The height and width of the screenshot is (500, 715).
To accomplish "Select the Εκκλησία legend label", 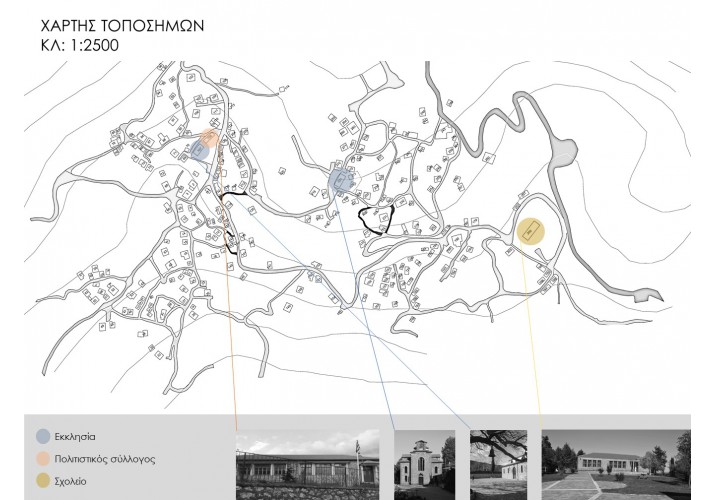I will pos(75,437).
